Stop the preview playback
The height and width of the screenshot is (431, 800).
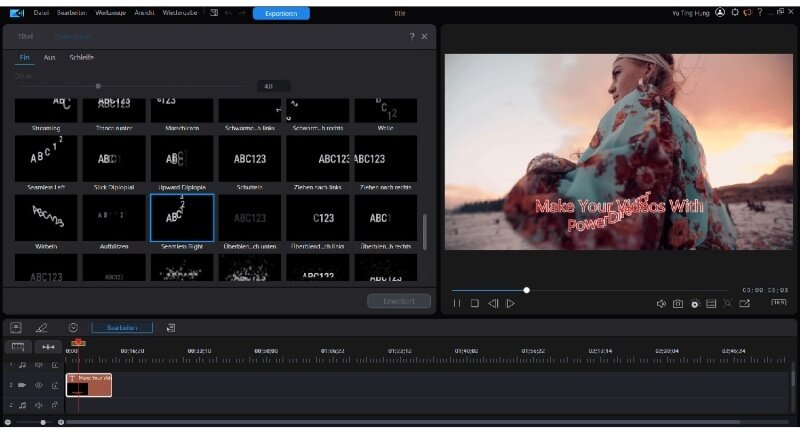pos(474,303)
